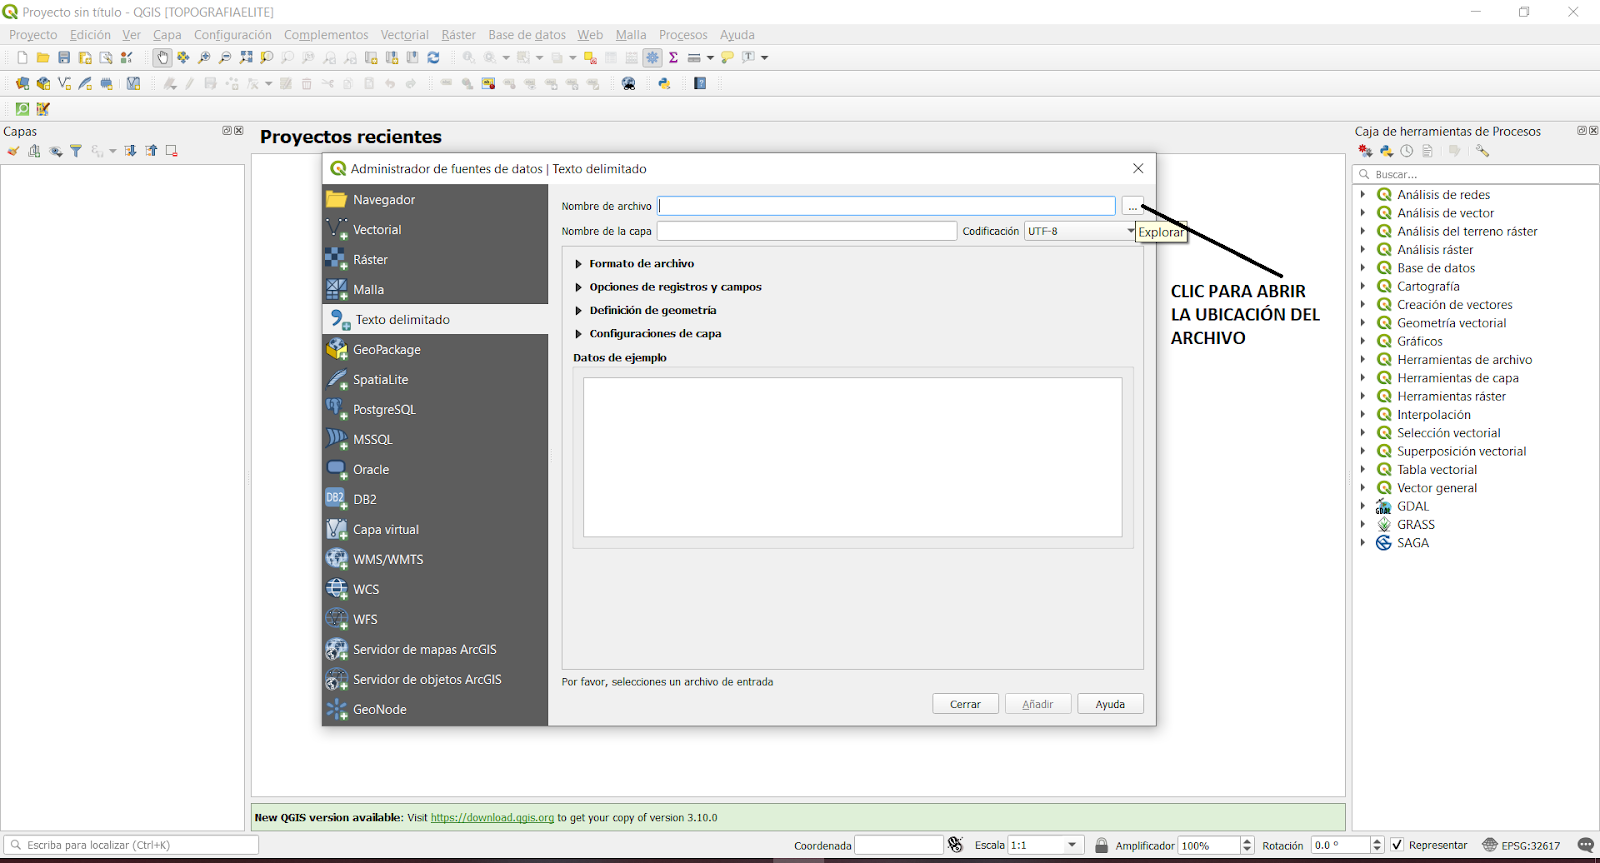
Task: Open the Escala 1:1 dropdown
Action: point(1045,845)
